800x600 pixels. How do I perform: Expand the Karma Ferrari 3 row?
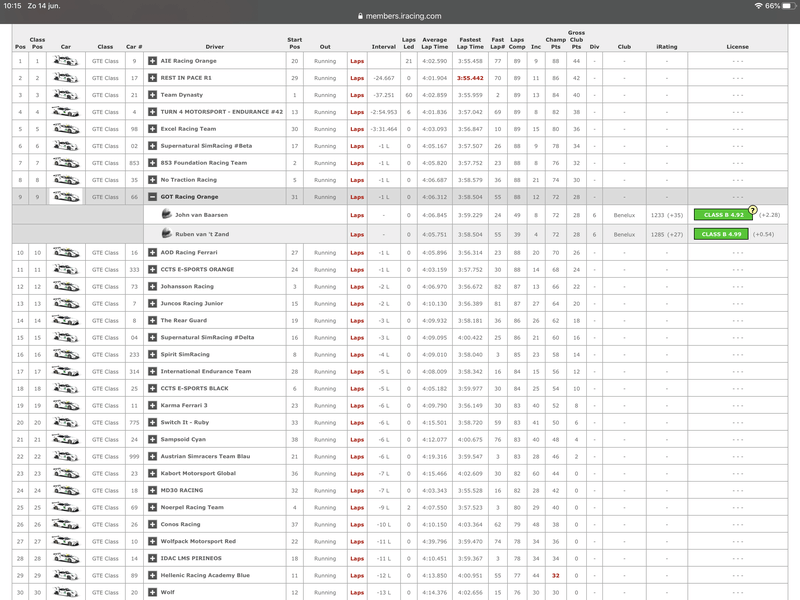tap(152, 406)
